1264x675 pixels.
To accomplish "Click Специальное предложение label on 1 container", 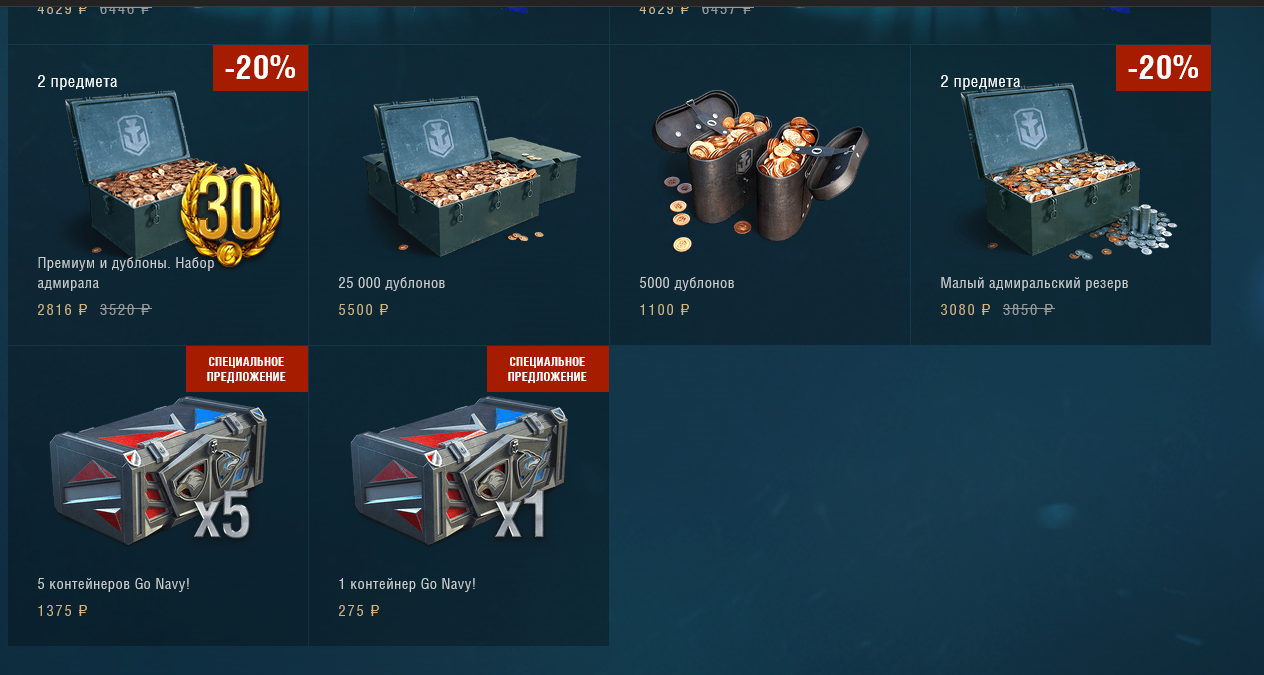I will coord(547,369).
